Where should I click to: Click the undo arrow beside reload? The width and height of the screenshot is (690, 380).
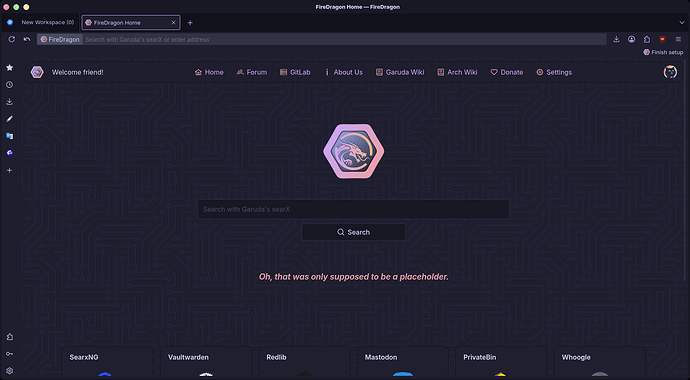[x=27, y=39]
